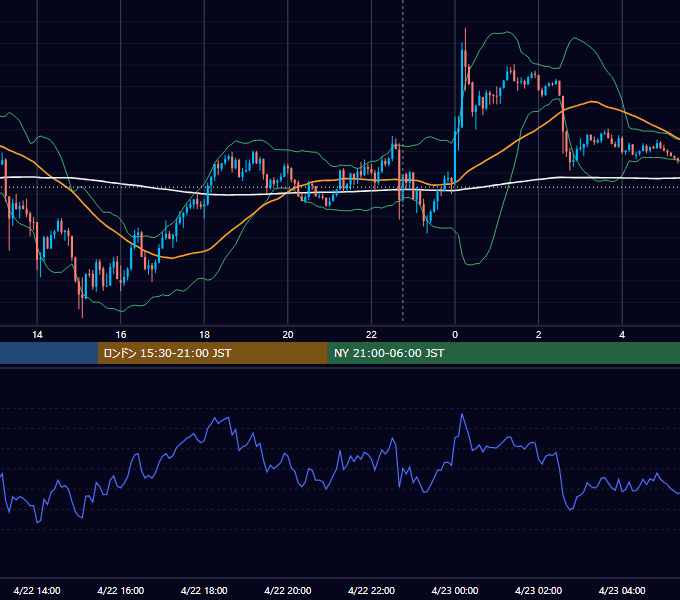Click the 4/22 16:00 date label
680x600 pixels.
(121, 590)
